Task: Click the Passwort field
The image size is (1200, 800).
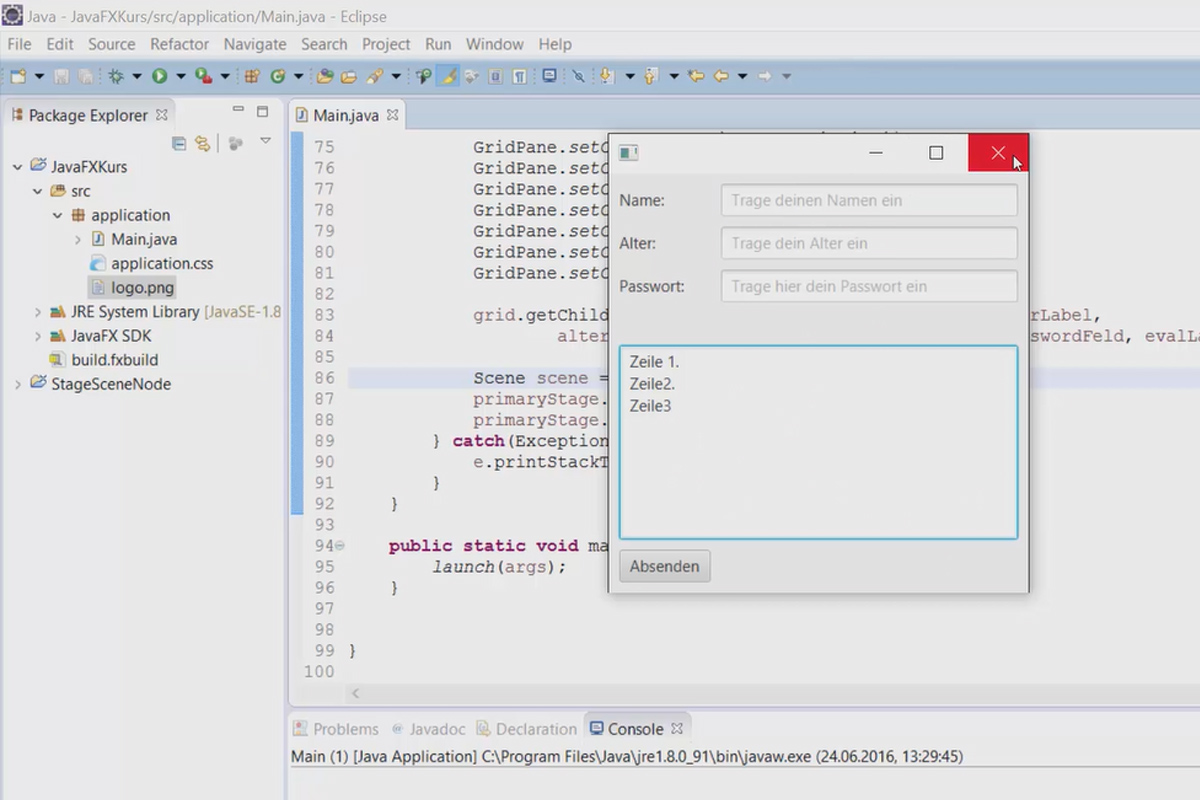Action: pyautogui.click(x=869, y=286)
